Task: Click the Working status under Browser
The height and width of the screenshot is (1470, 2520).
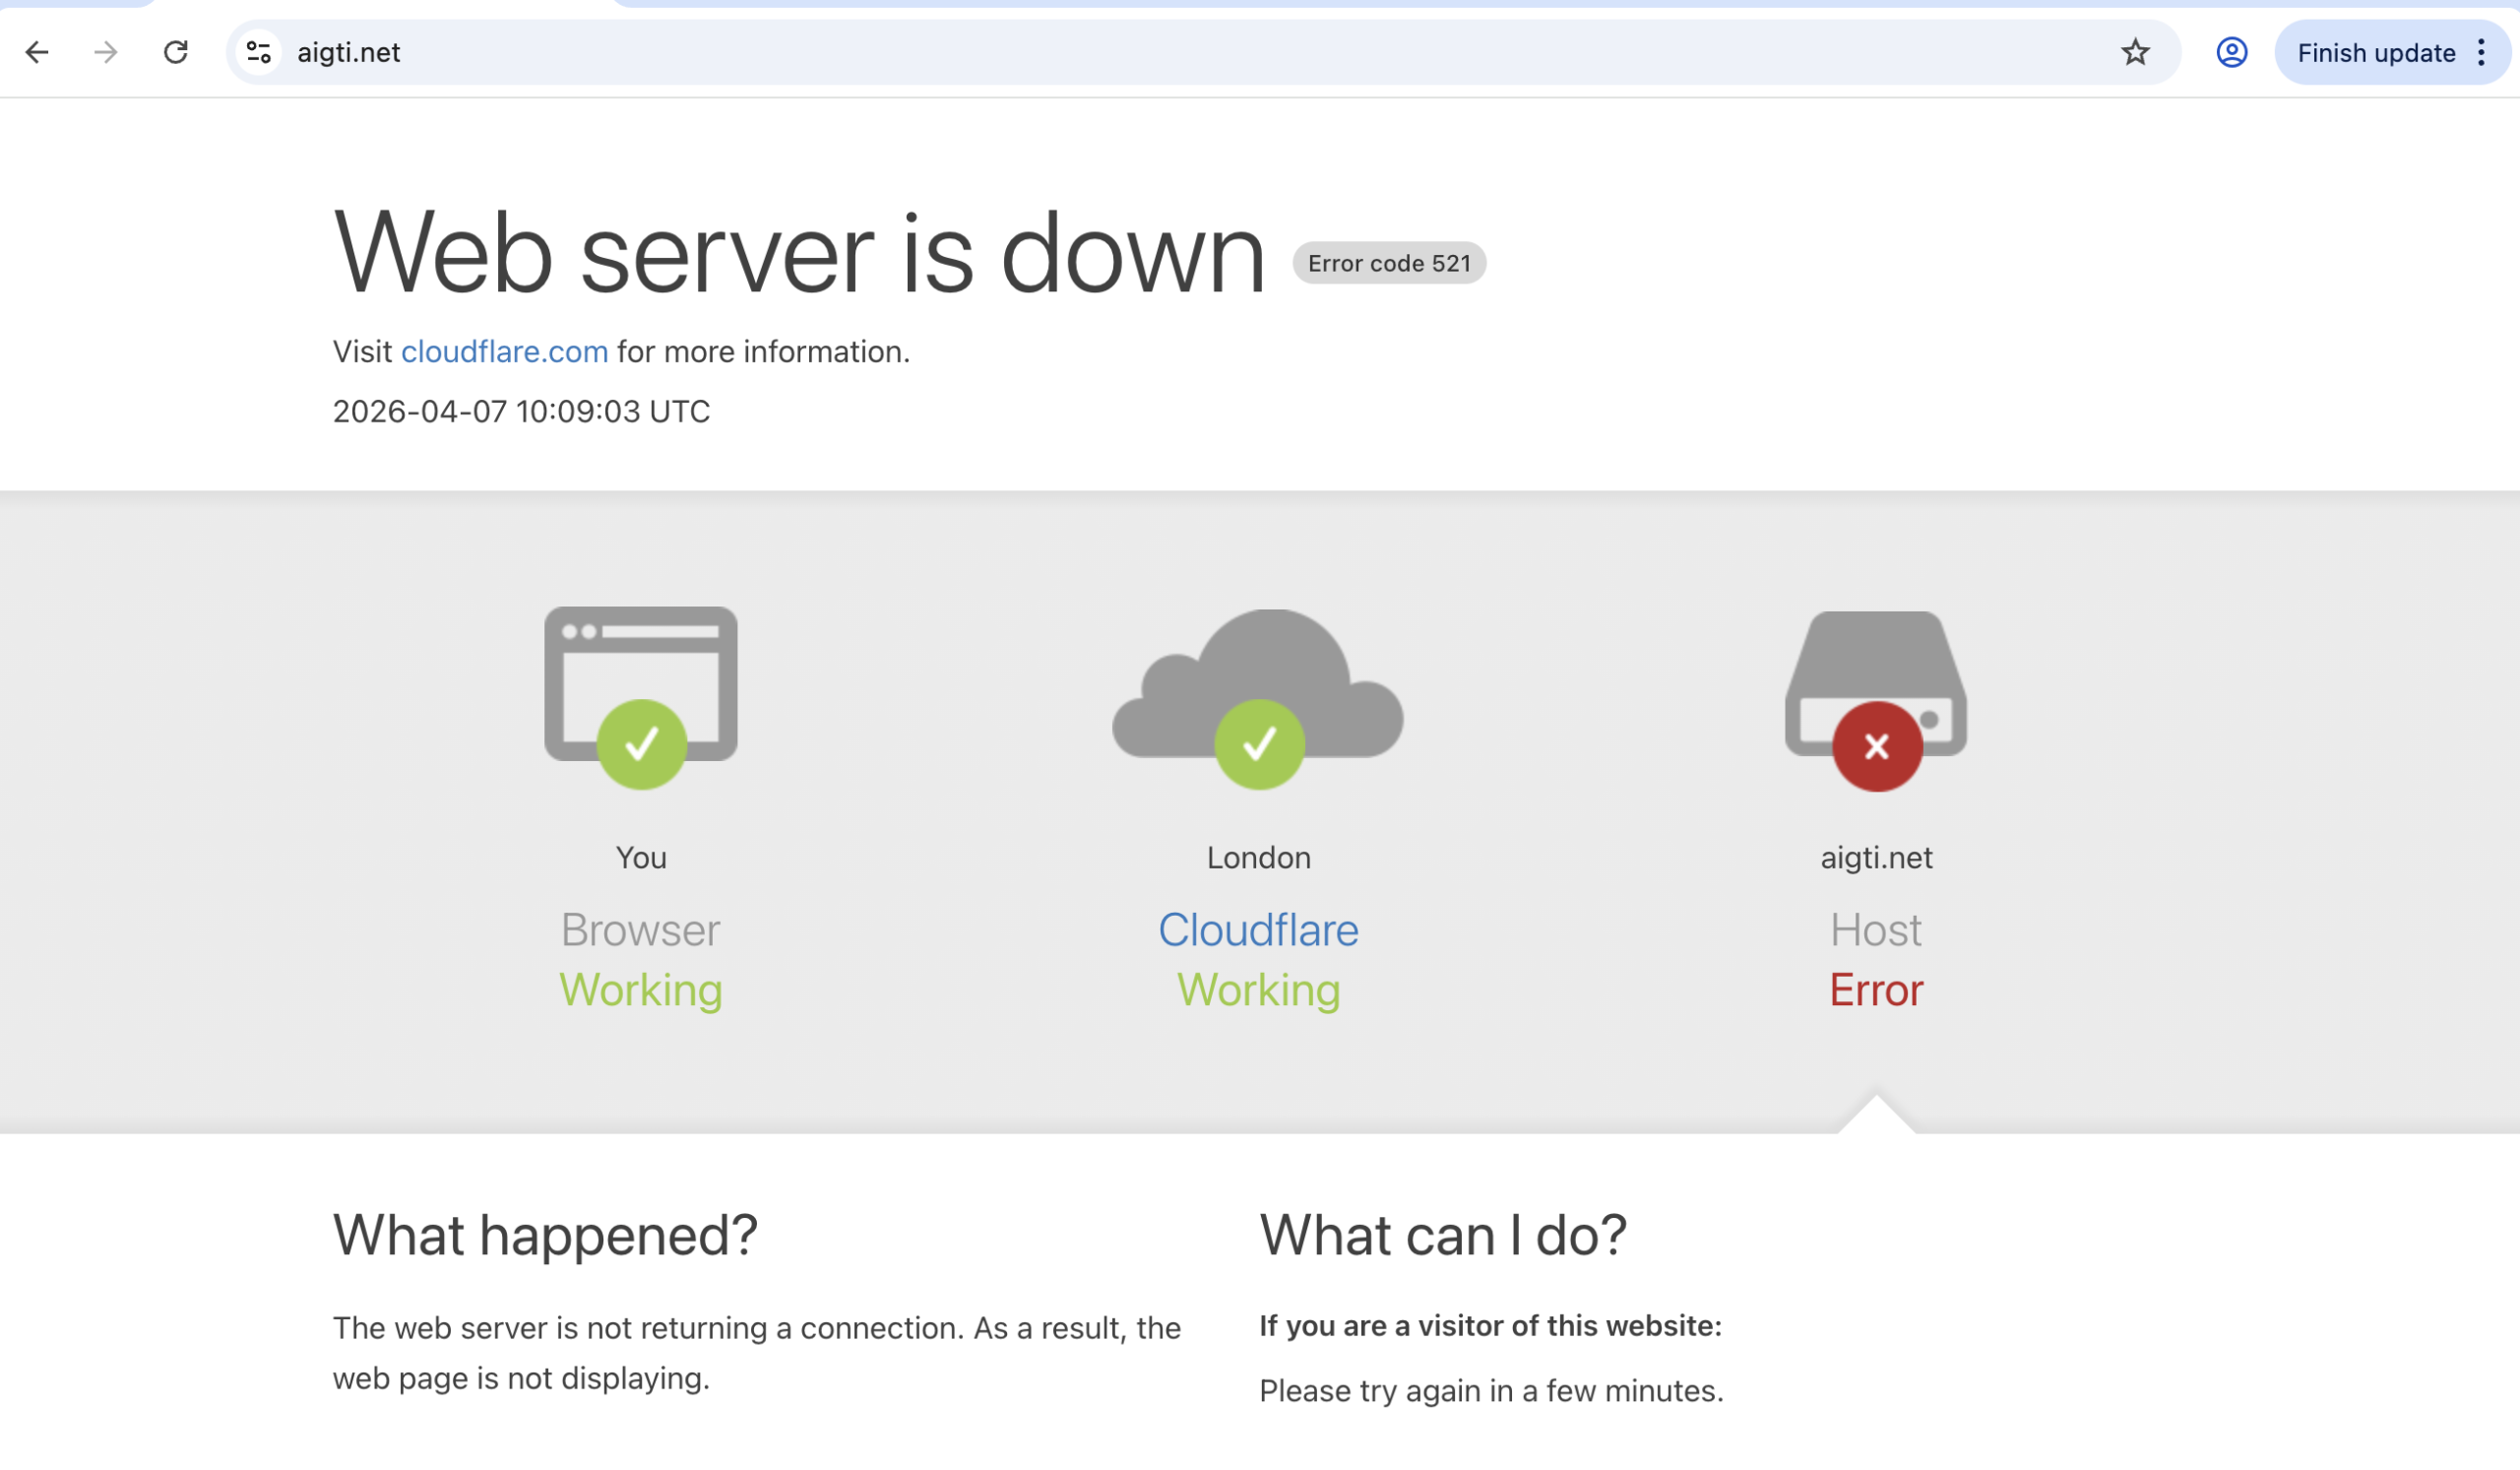Action: tap(640, 990)
